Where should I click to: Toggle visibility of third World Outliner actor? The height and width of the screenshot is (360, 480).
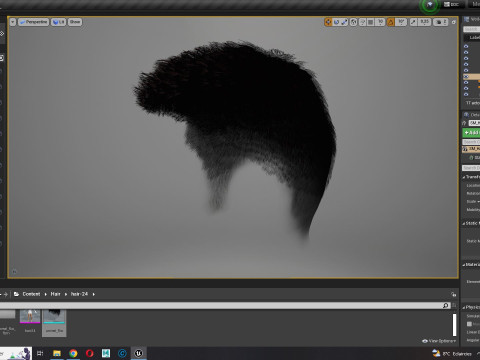(x=466, y=58)
